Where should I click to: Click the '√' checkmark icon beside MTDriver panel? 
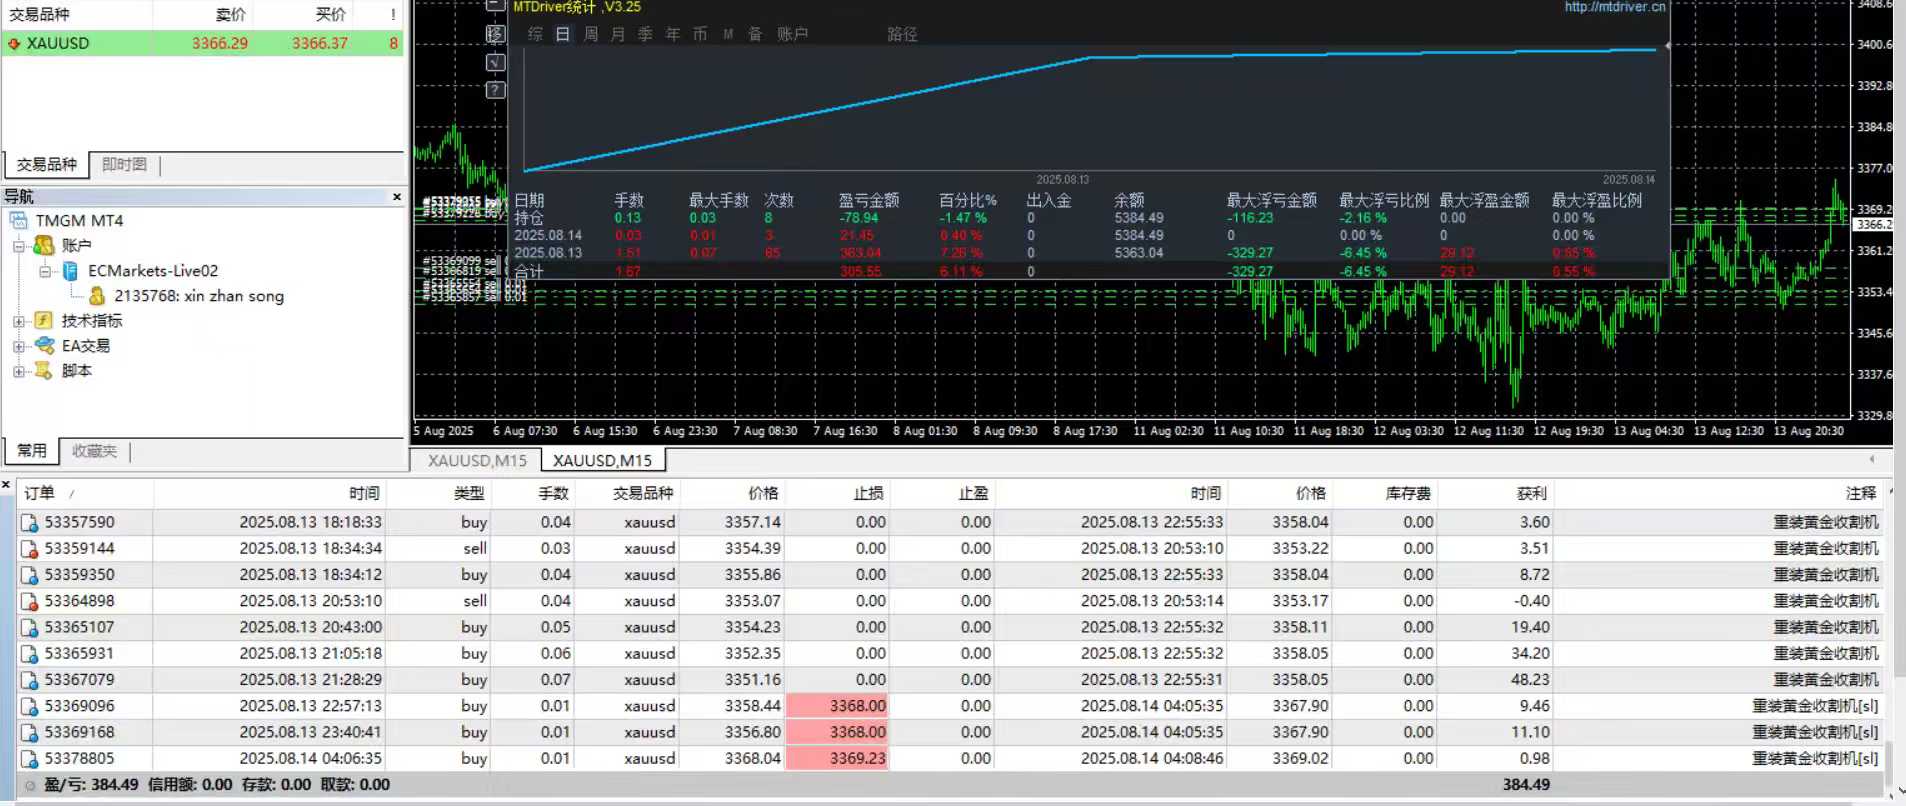pos(495,62)
